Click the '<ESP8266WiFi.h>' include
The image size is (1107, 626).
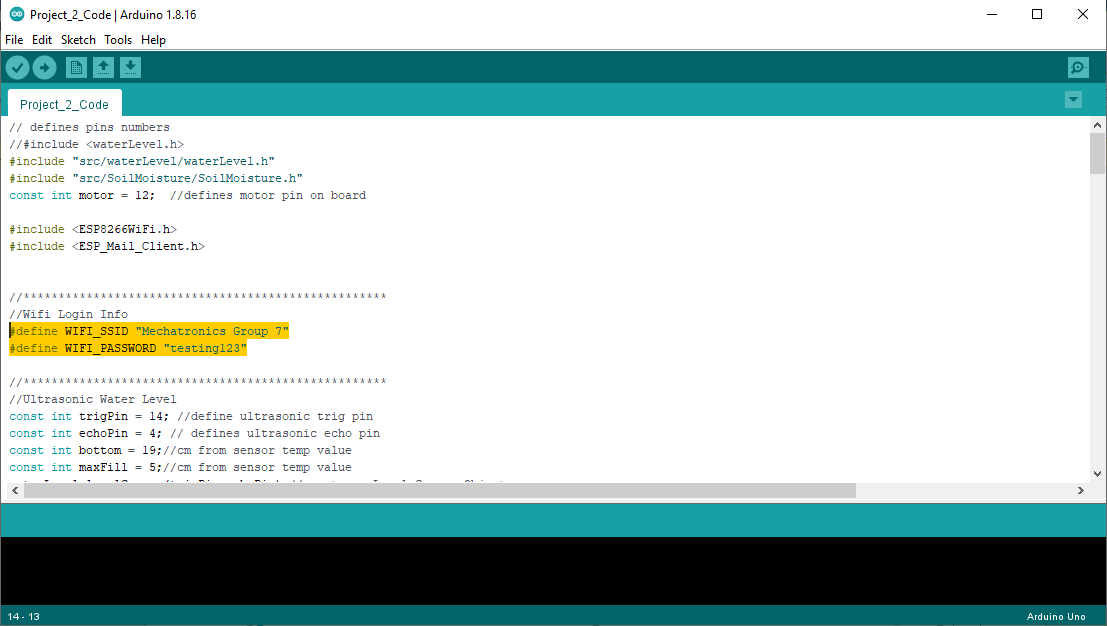tap(124, 229)
